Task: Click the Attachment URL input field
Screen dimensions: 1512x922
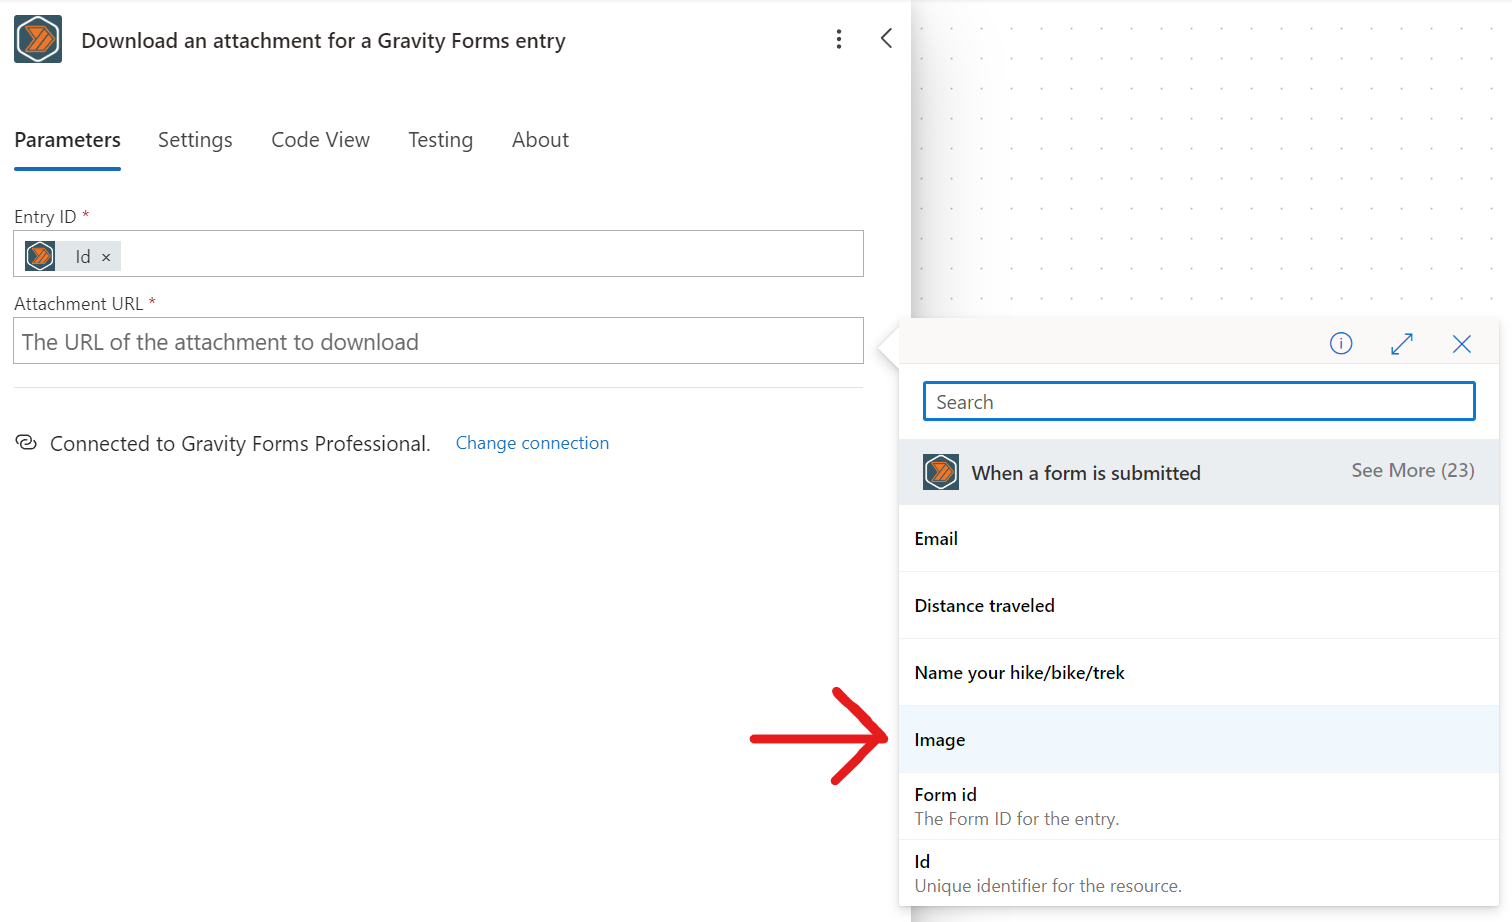Action: (x=438, y=341)
